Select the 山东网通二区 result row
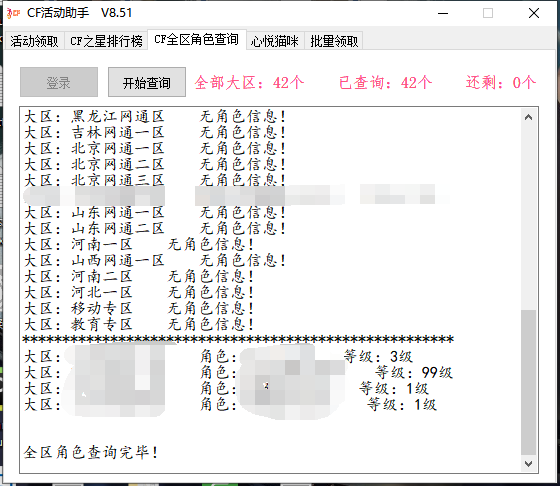 [155, 229]
